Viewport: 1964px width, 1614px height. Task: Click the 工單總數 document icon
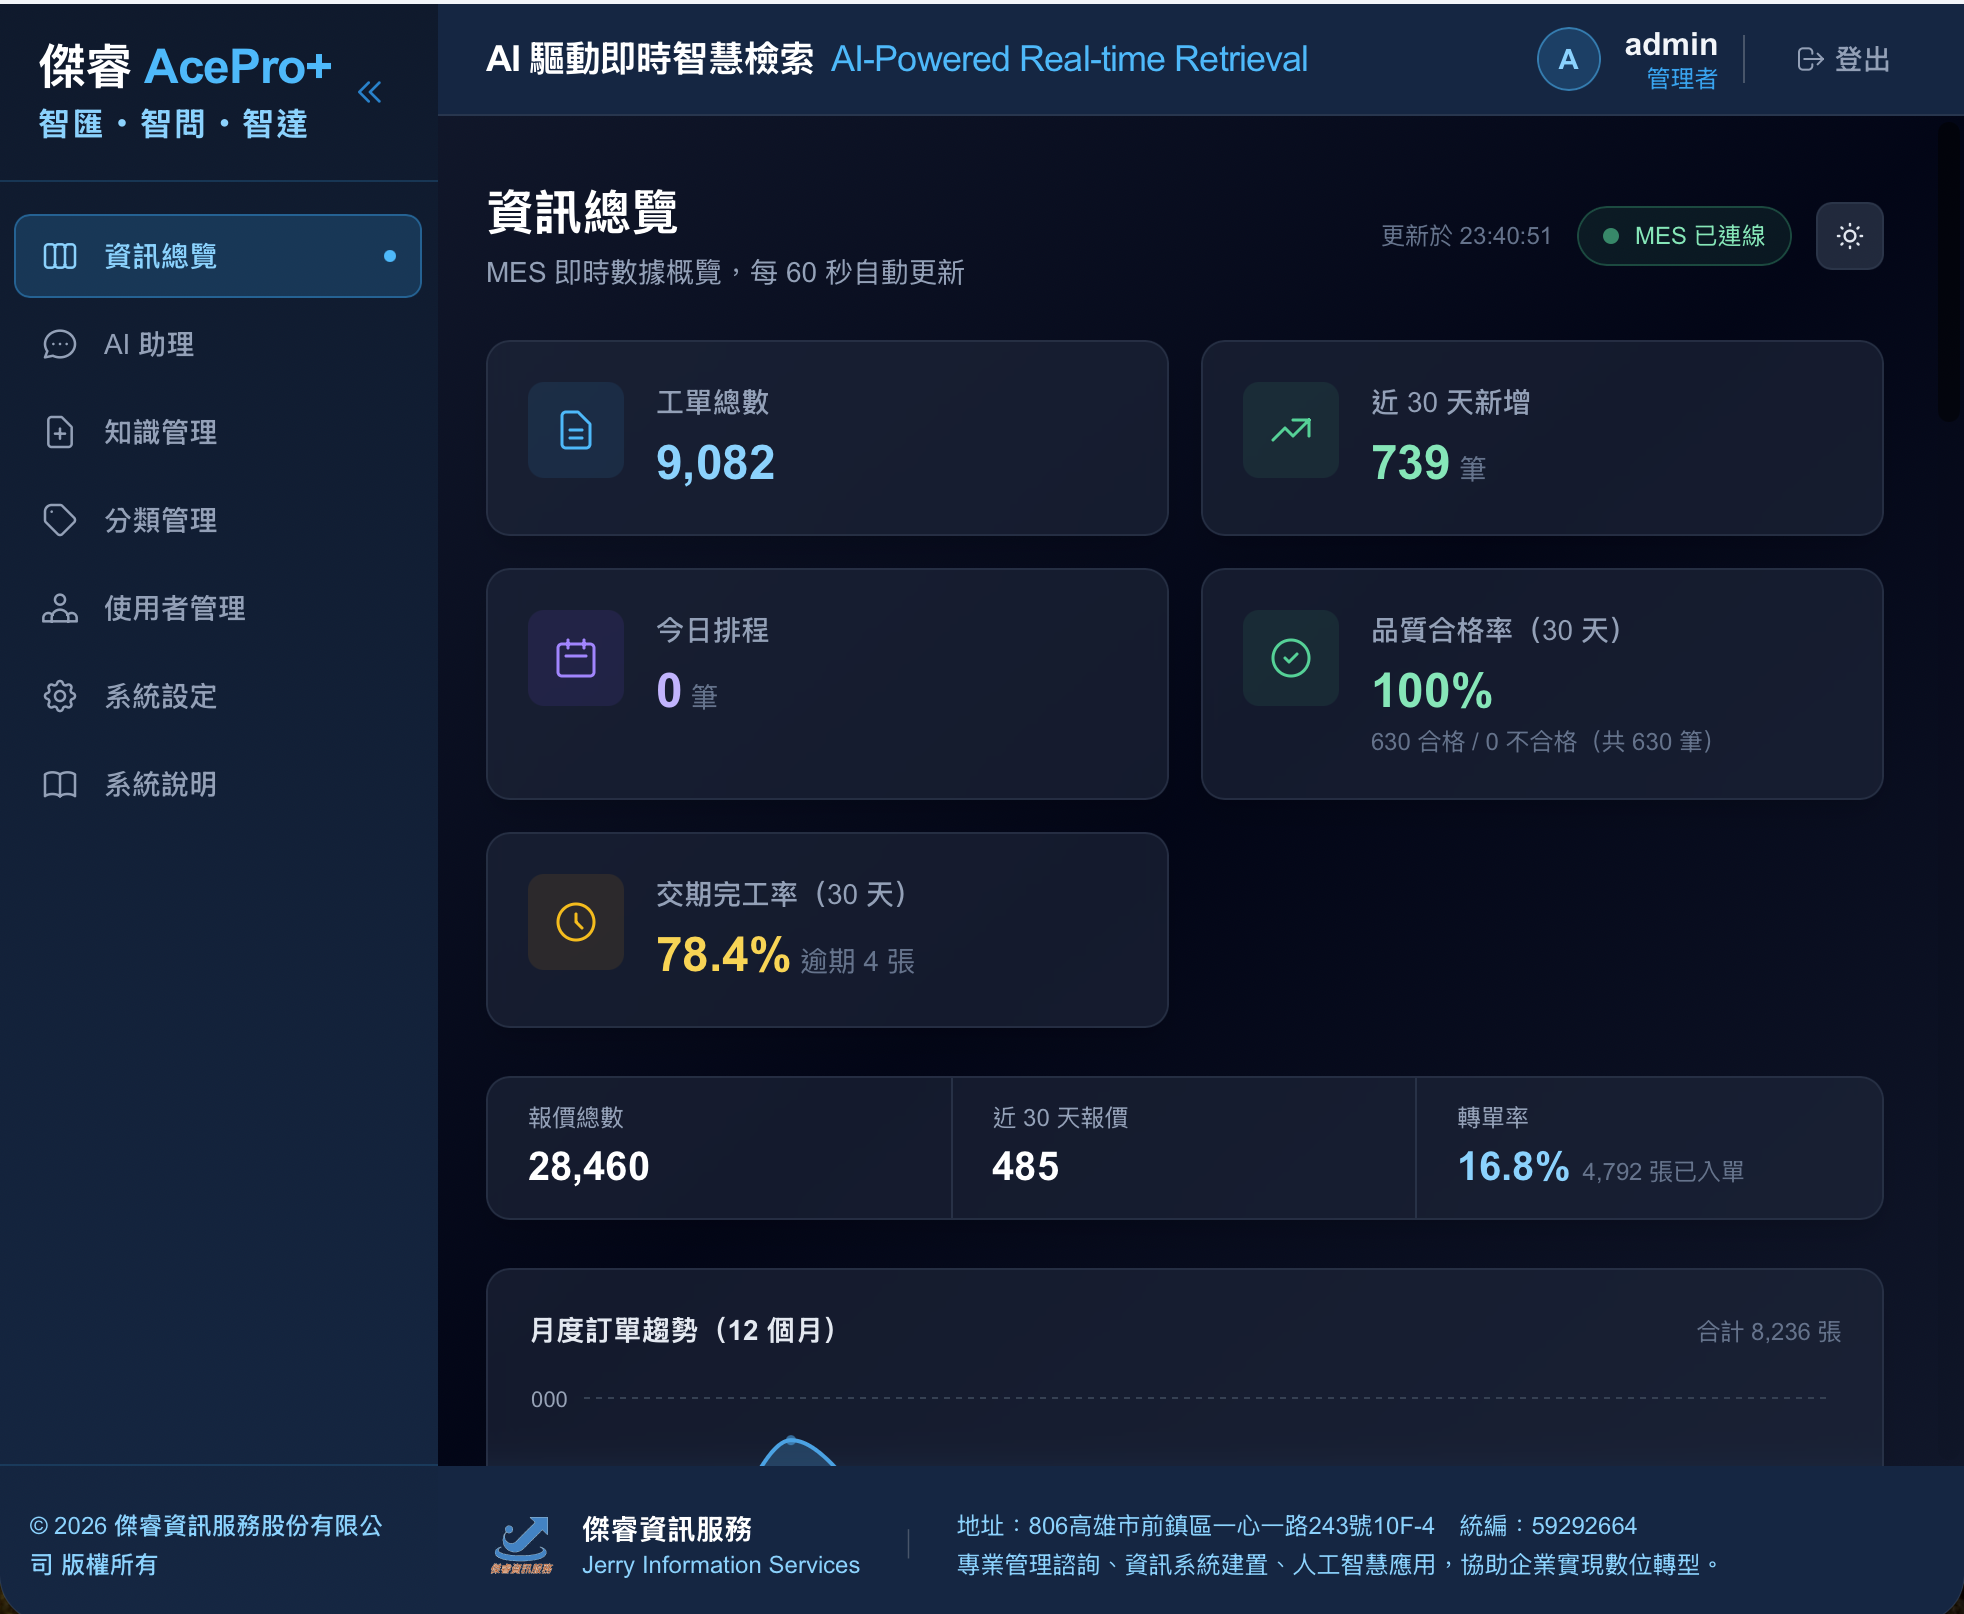[576, 430]
